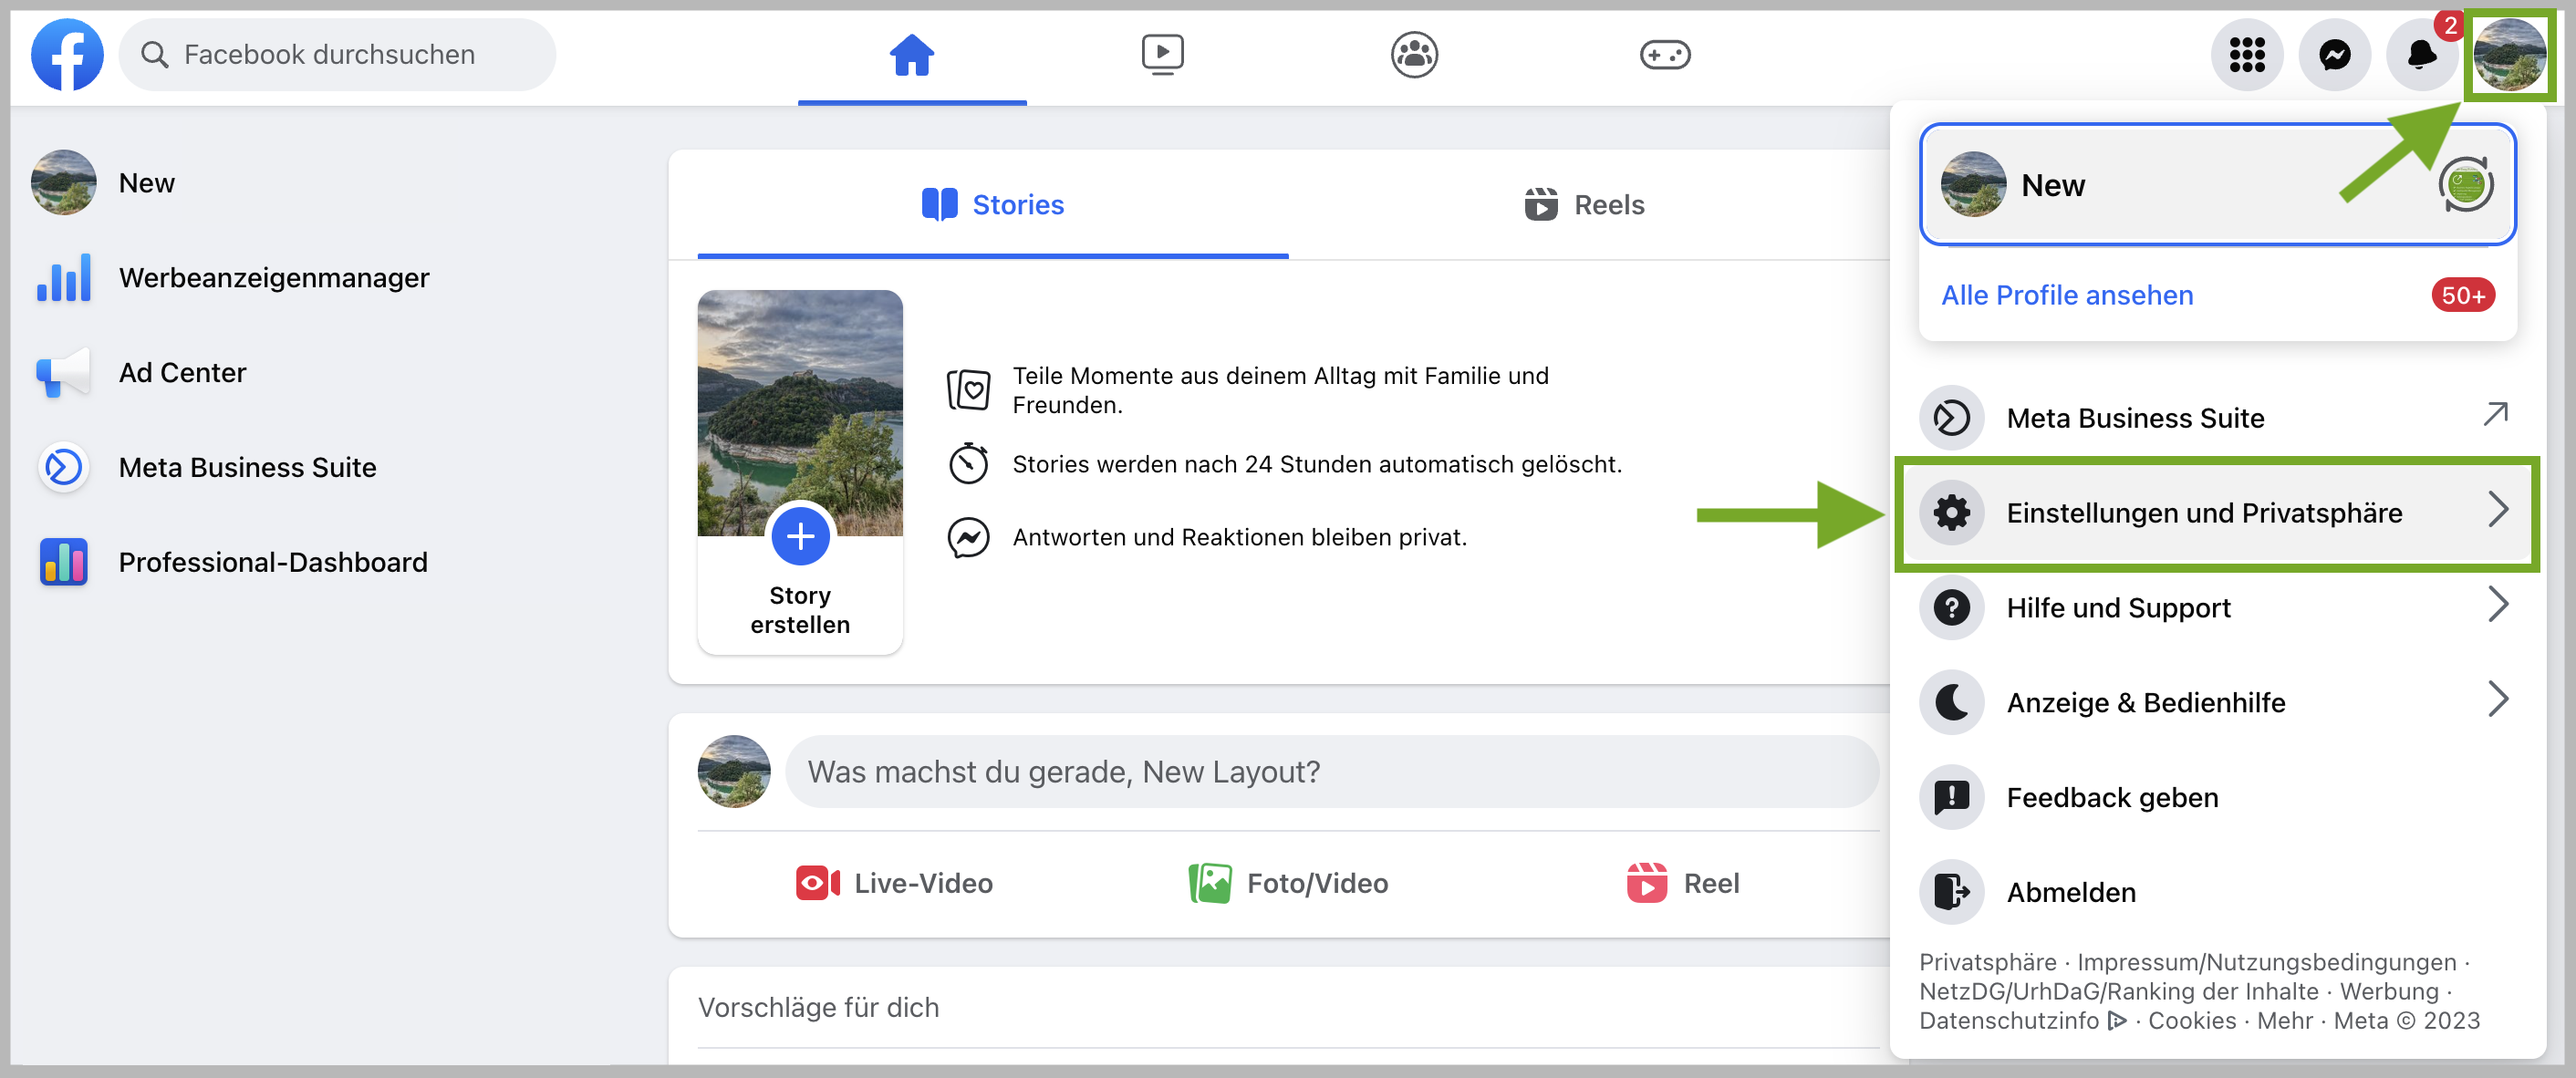Add a Foto/Video to post
The image size is (2576, 1078).
[x=1289, y=883]
